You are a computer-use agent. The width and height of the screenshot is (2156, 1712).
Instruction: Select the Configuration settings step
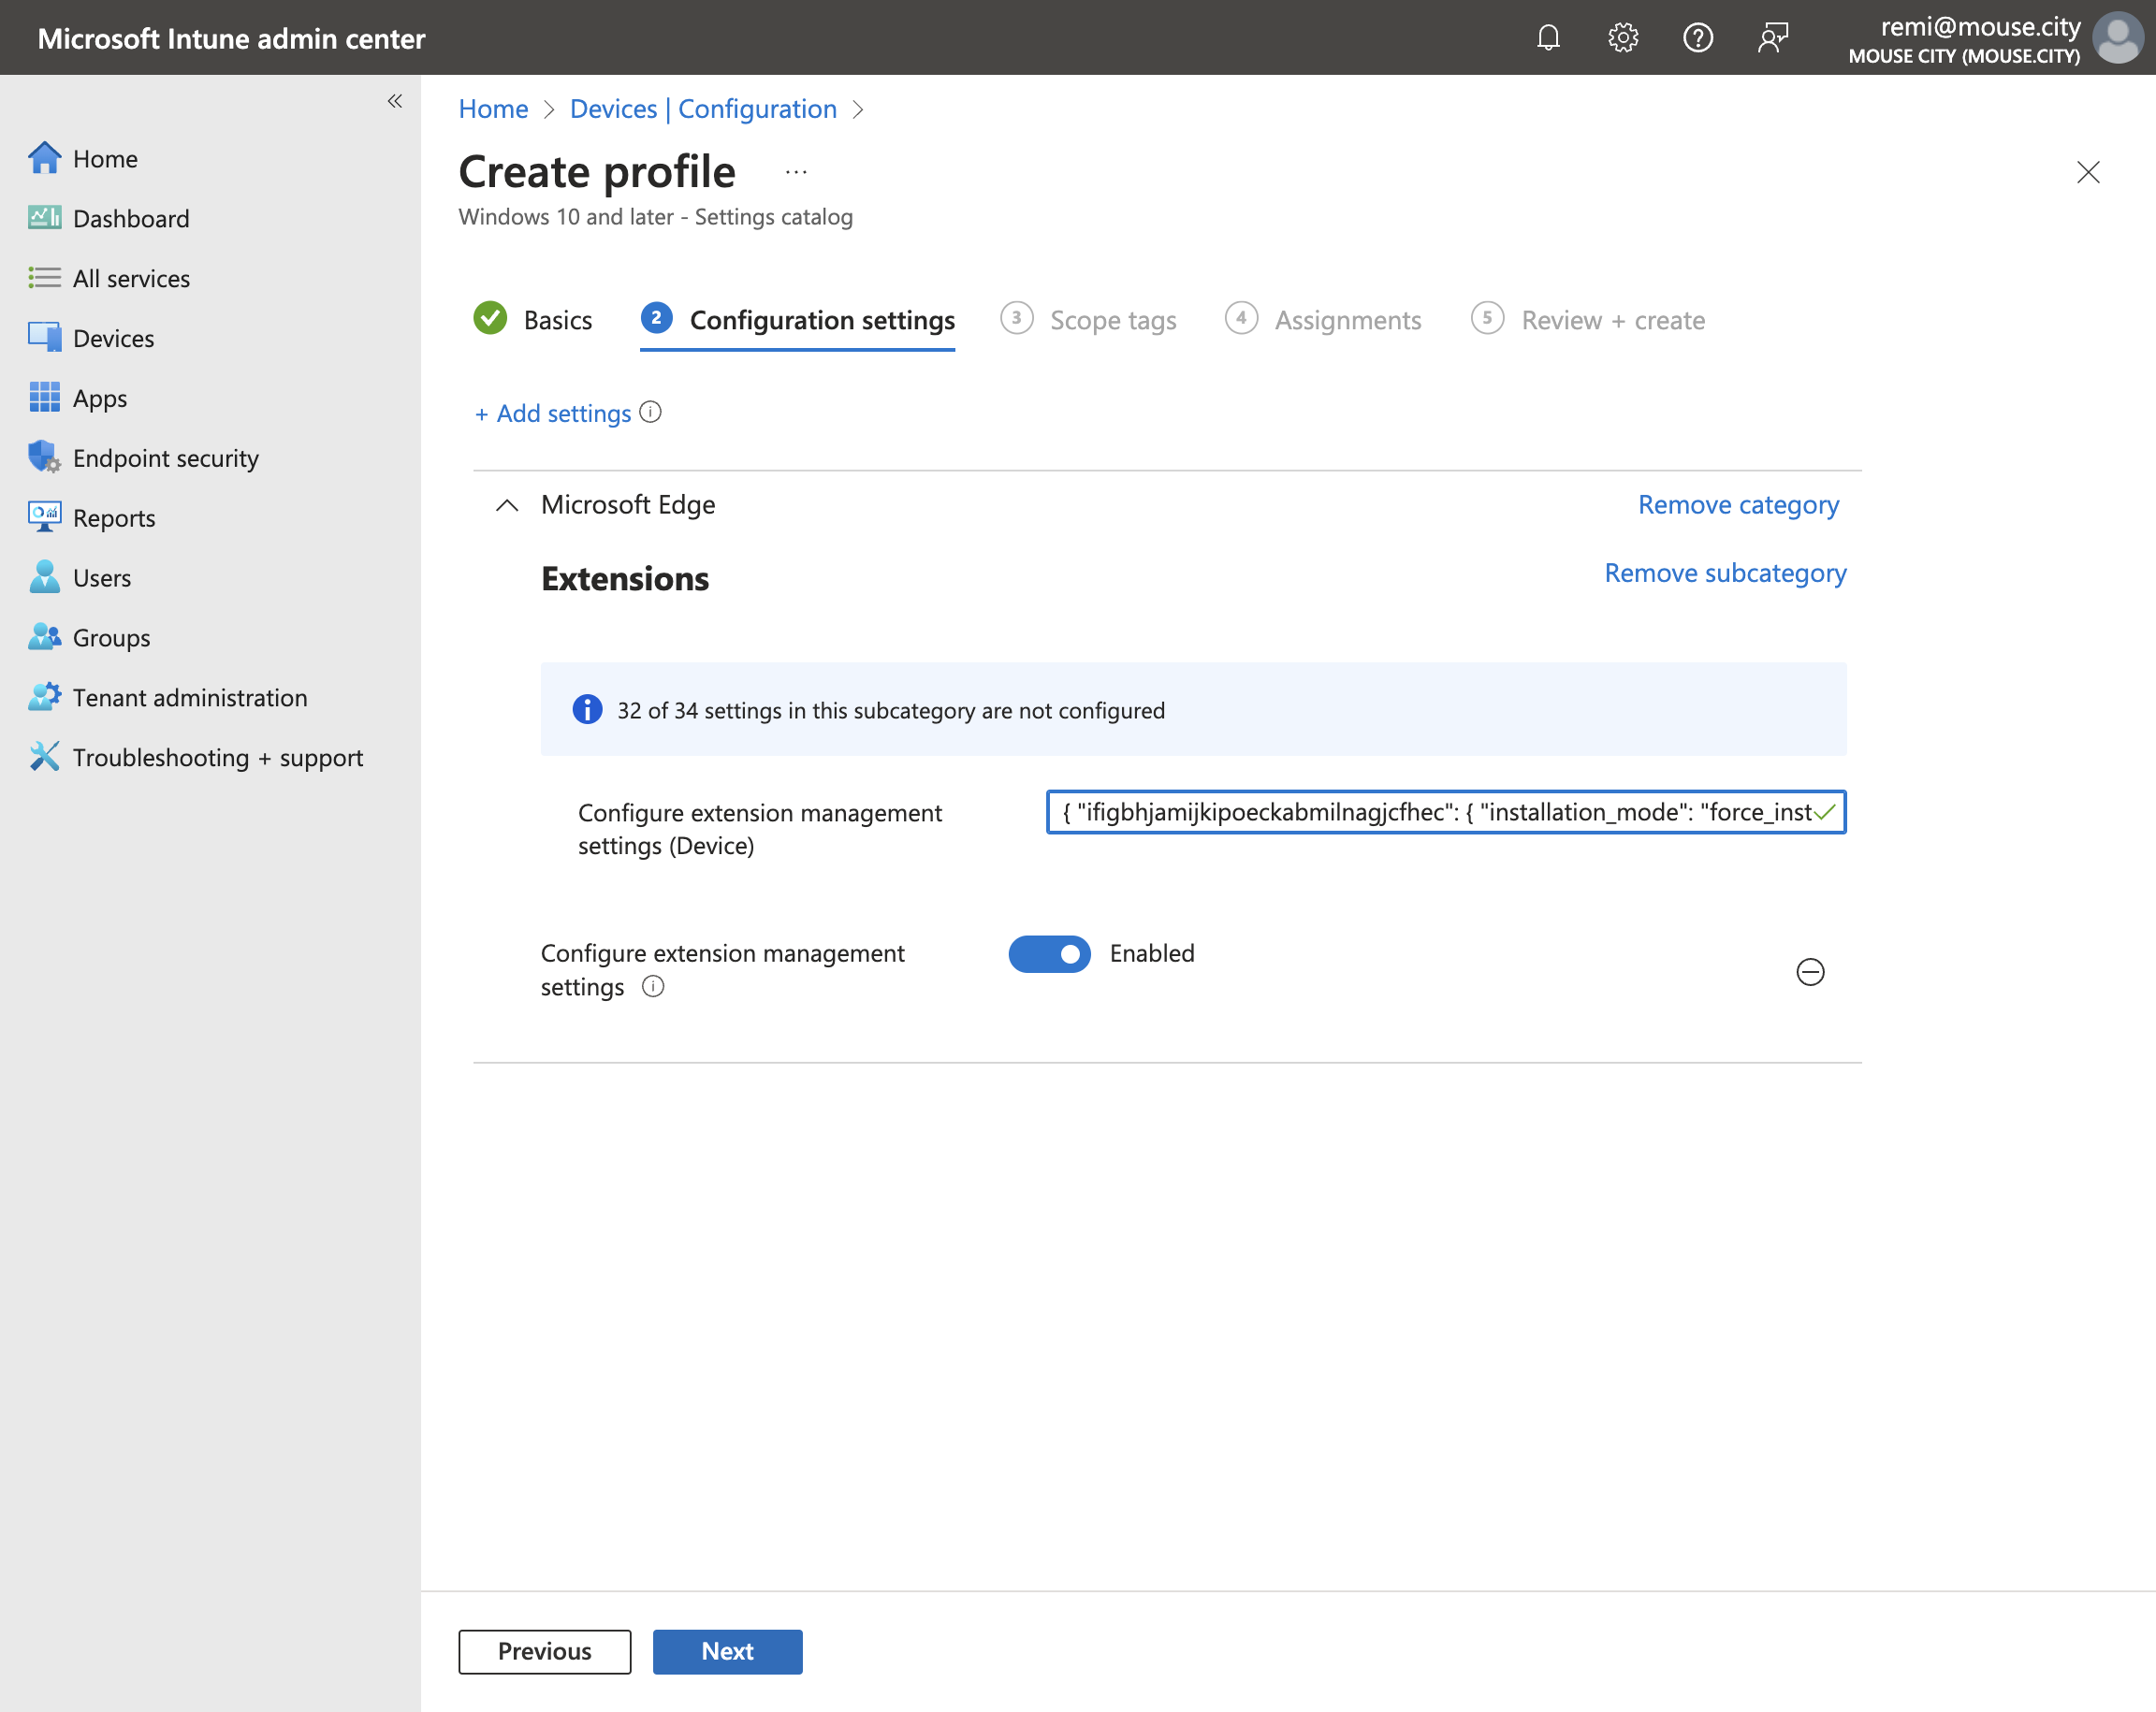[x=797, y=321]
